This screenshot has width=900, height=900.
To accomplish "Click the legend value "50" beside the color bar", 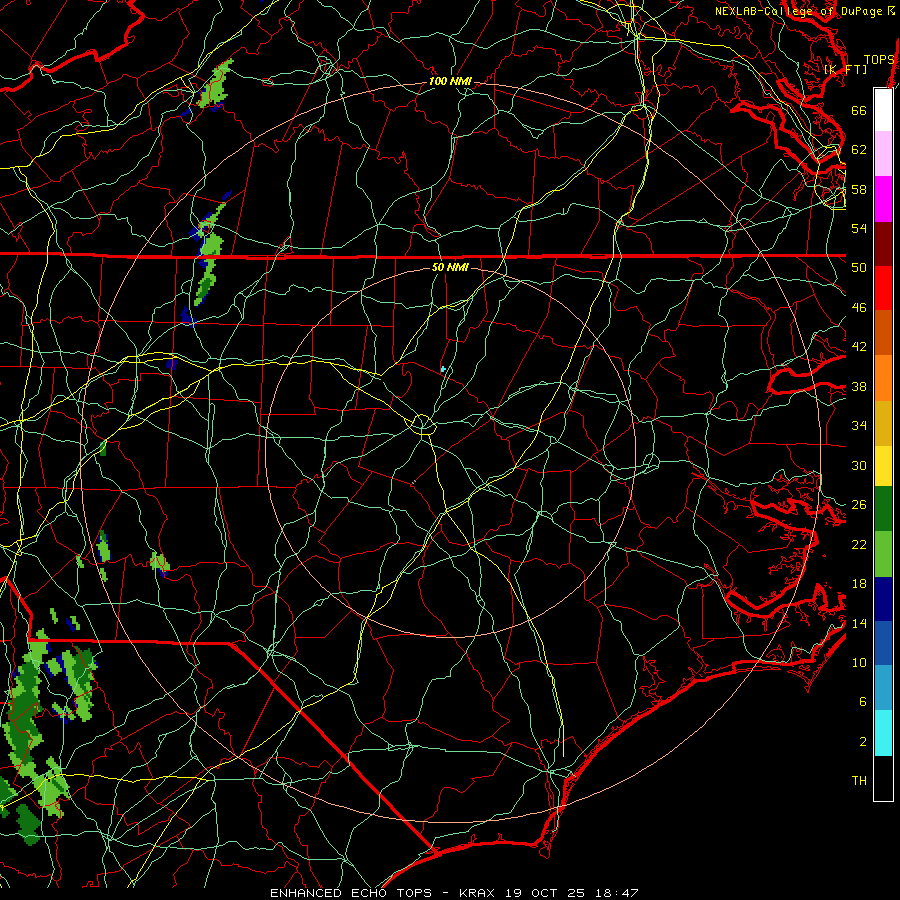I will click(x=859, y=268).
